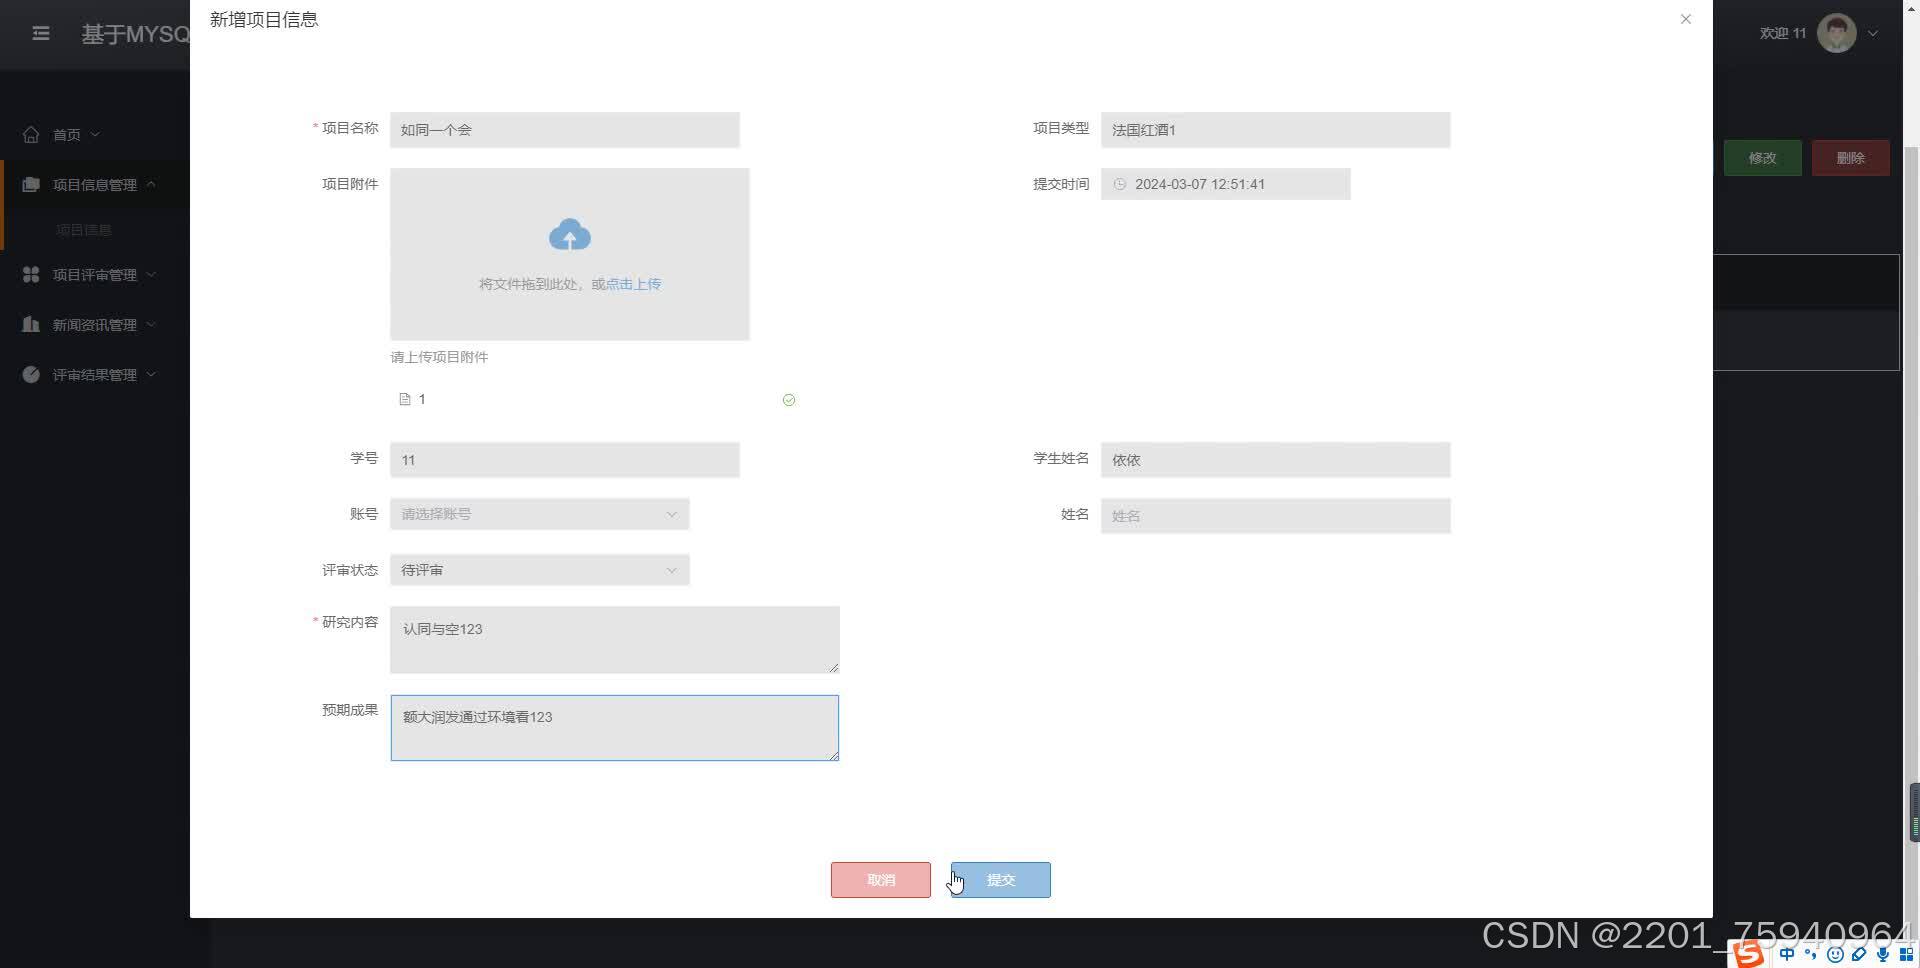Expand the 新闻资讯管理 menu
This screenshot has height=968, width=1920.
point(95,324)
